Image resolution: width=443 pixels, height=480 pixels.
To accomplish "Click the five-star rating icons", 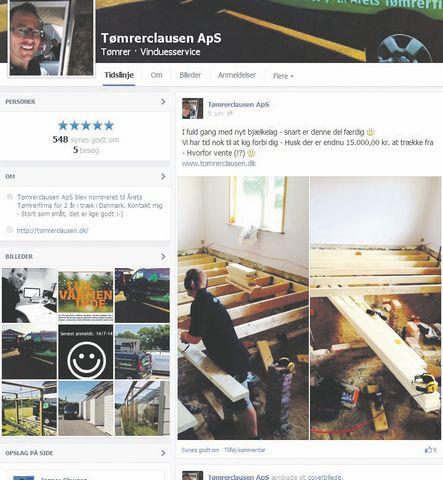I will point(86,125).
